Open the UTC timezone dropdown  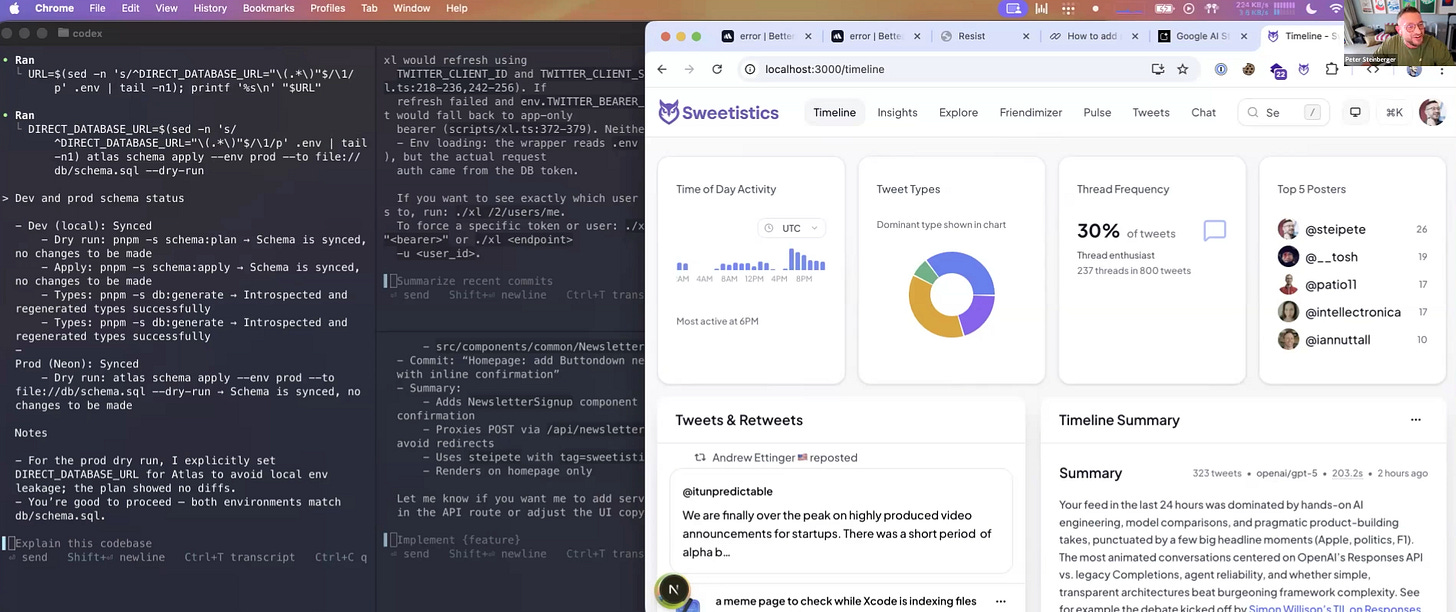[791, 228]
